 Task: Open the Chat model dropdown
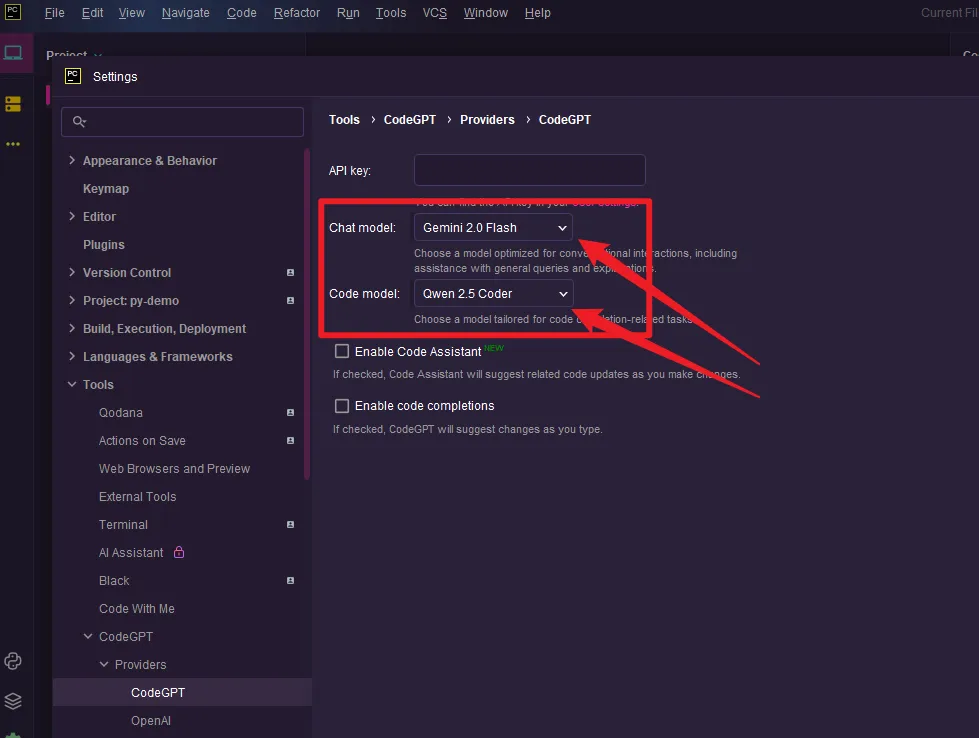tap(493, 228)
